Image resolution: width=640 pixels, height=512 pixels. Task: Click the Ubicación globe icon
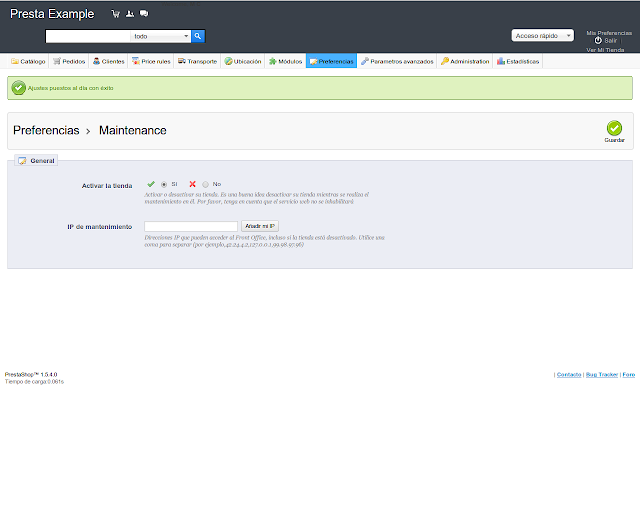coord(229,61)
